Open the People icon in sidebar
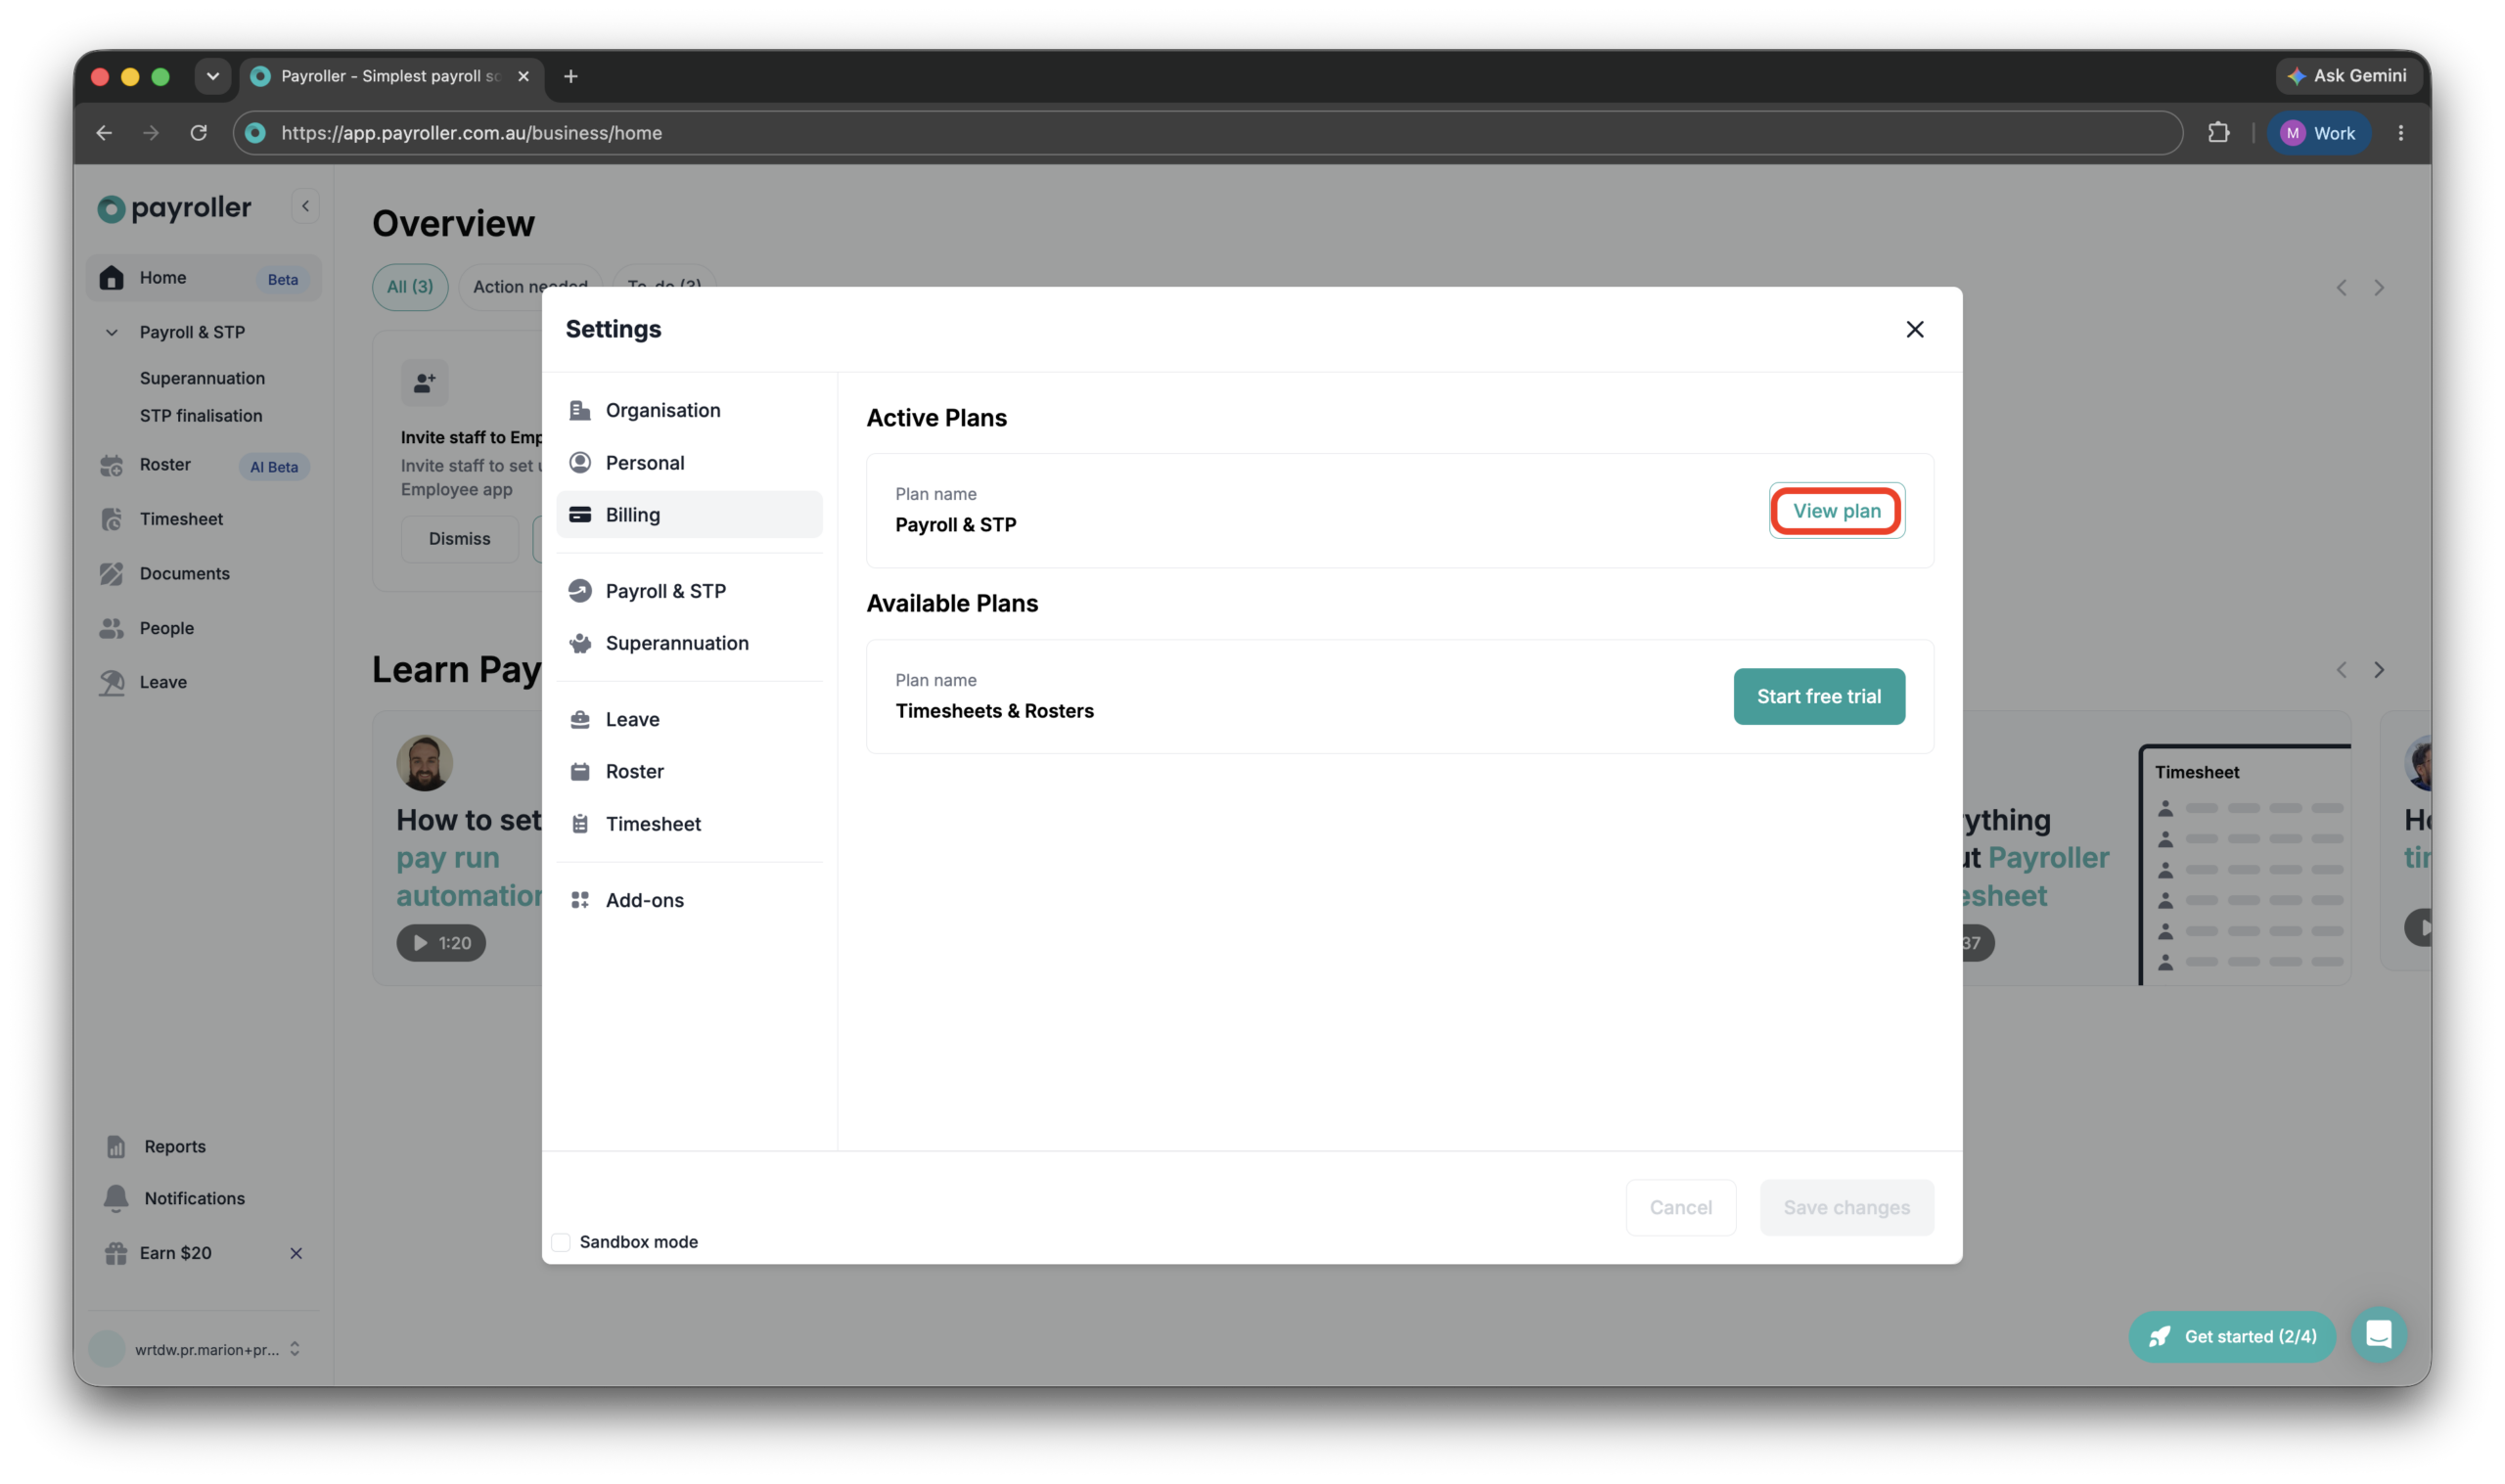This screenshot has height=1484, width=2505. coord(112,628)
